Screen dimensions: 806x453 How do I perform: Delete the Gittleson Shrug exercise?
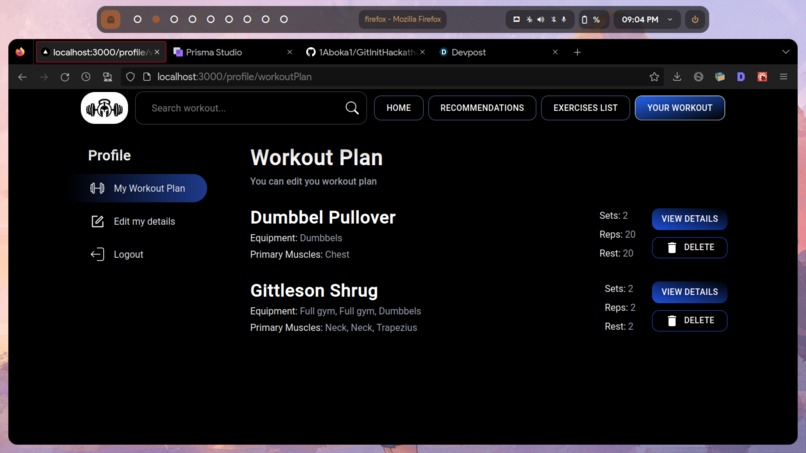tap(689, 320)
